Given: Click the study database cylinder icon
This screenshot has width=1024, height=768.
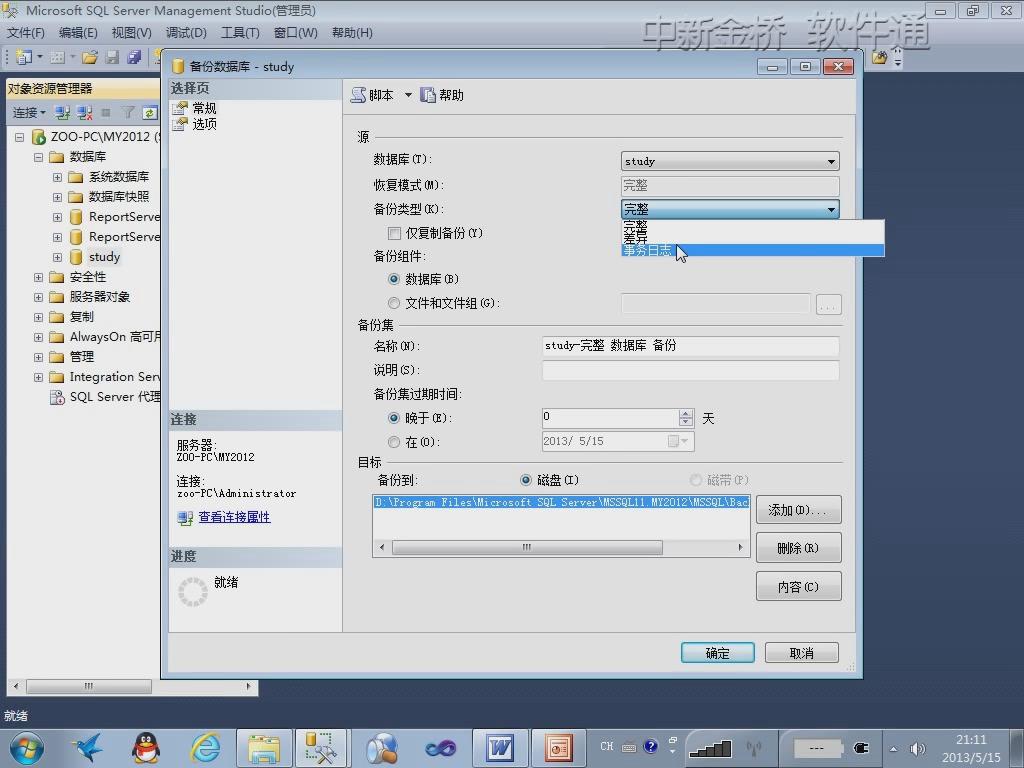Looking at the screenshot, I should [76, 257].
